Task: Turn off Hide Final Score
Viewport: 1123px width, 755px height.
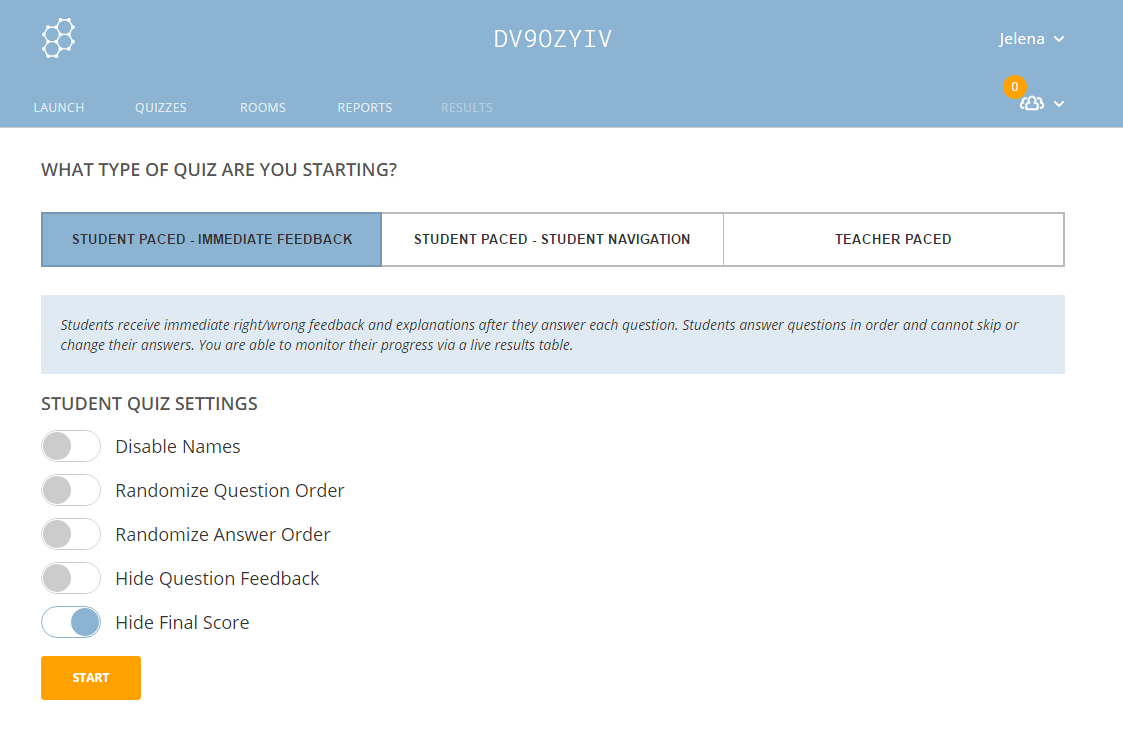Action: point(71,623)
